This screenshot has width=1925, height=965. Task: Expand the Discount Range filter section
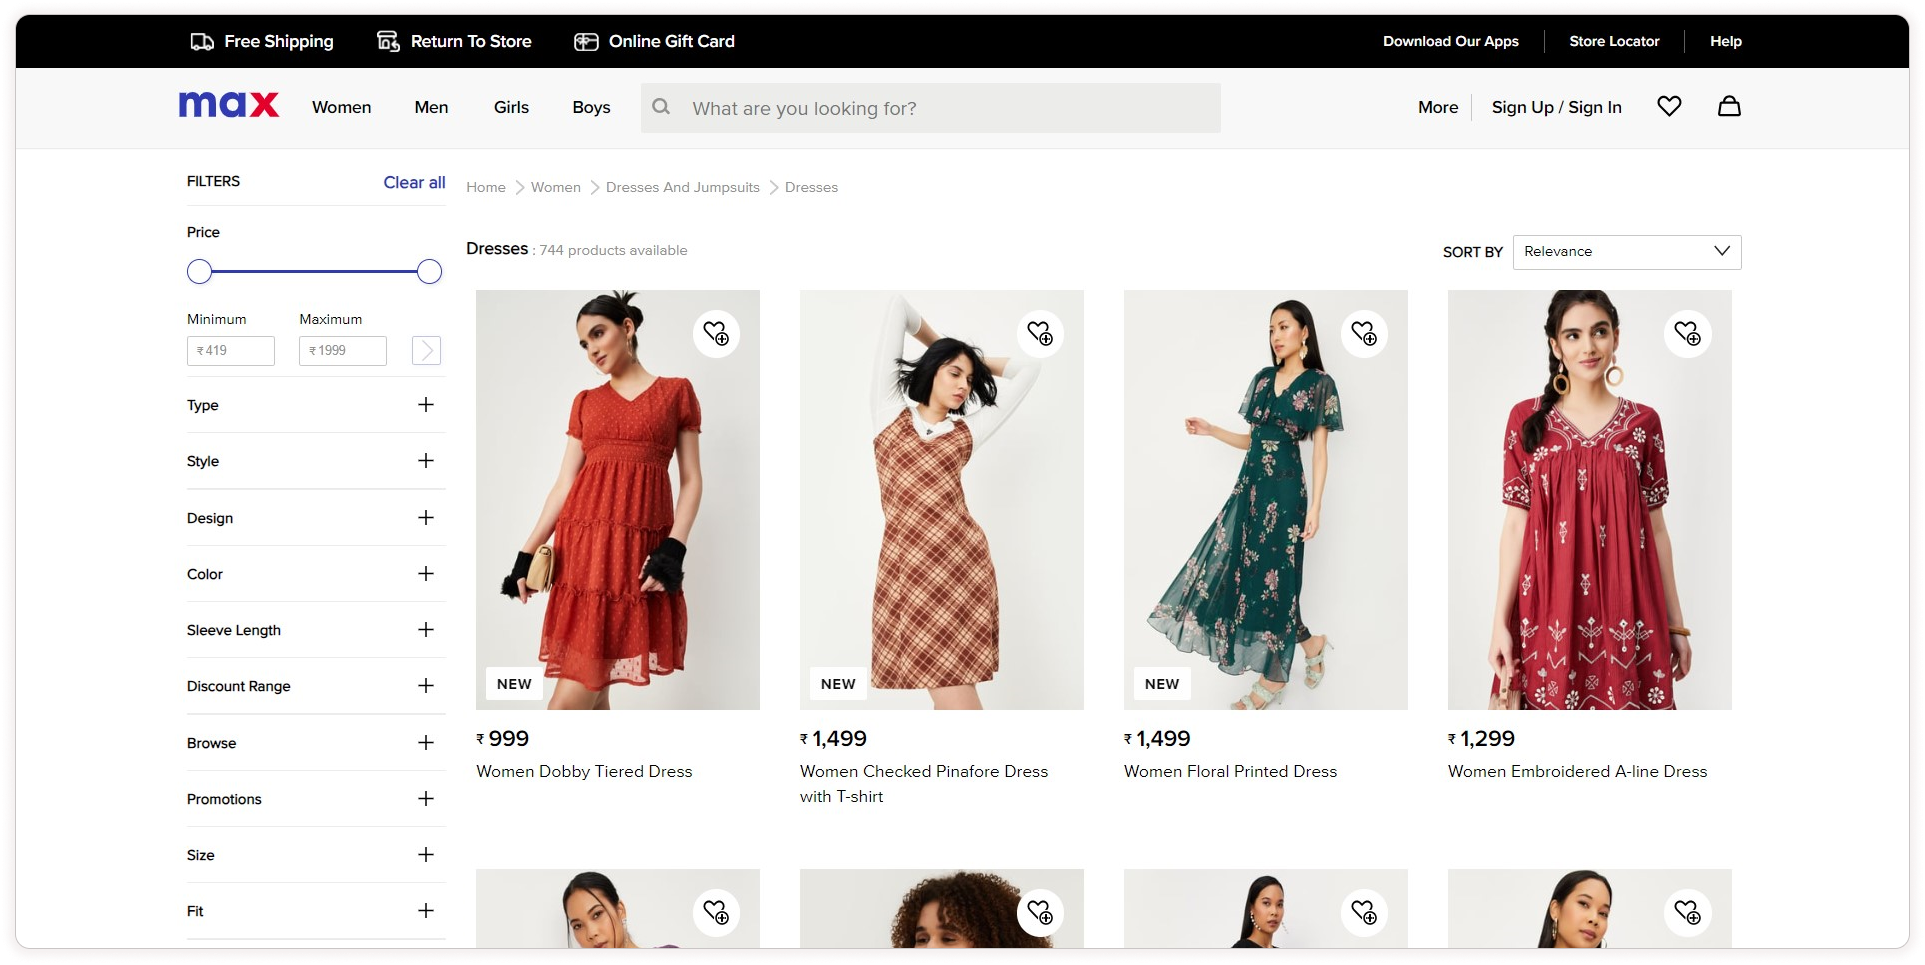(x=426, y=685)
